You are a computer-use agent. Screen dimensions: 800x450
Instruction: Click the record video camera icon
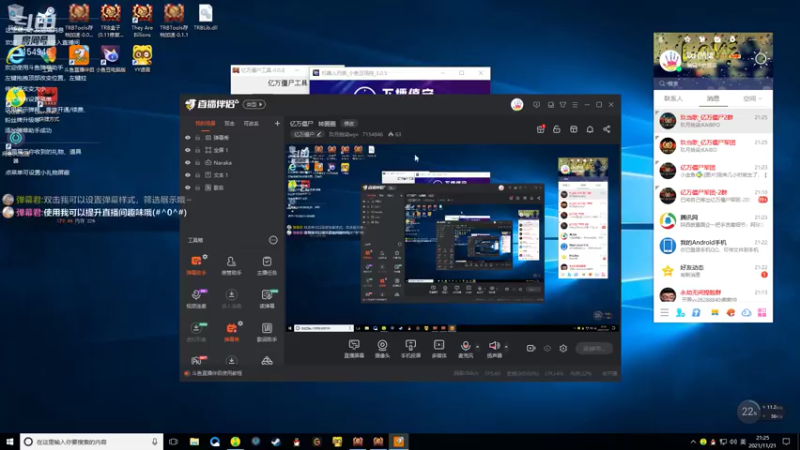531,348
